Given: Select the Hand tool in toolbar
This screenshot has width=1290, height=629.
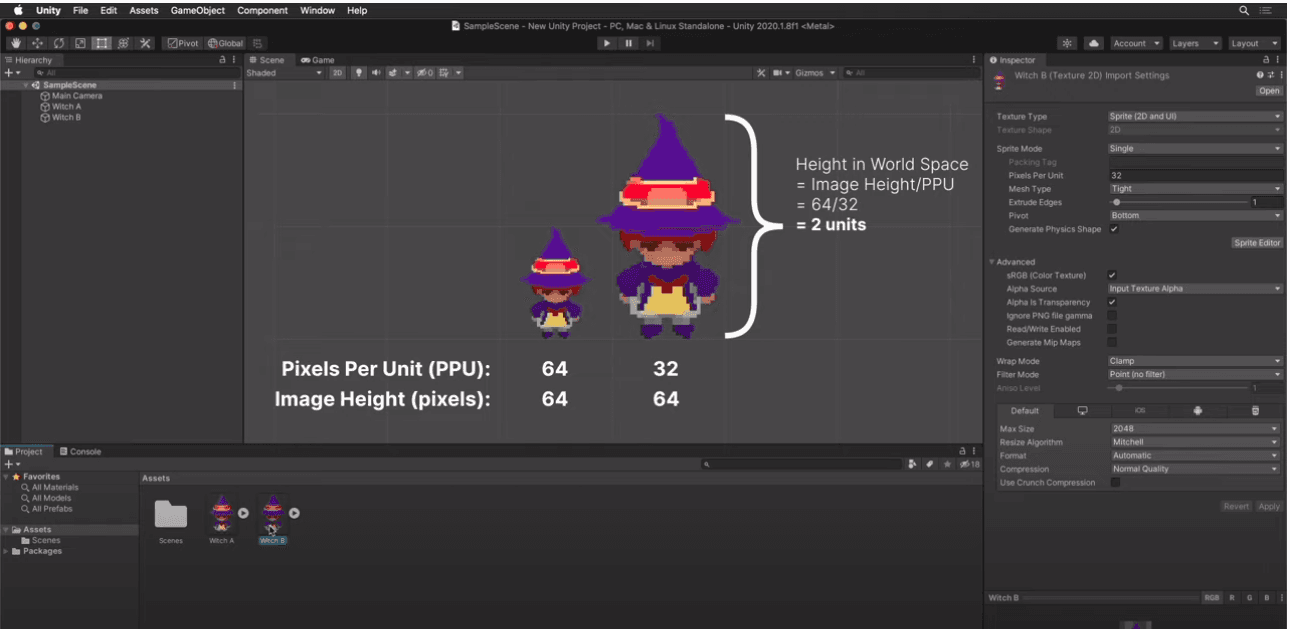Looking at the screenshot, I should [x=15, y=43].
